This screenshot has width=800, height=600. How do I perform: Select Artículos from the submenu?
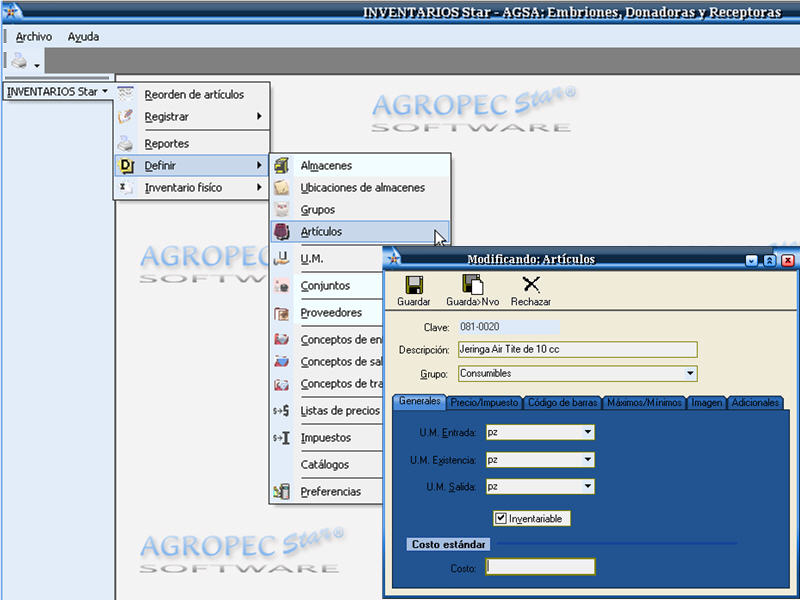point(360,231)
